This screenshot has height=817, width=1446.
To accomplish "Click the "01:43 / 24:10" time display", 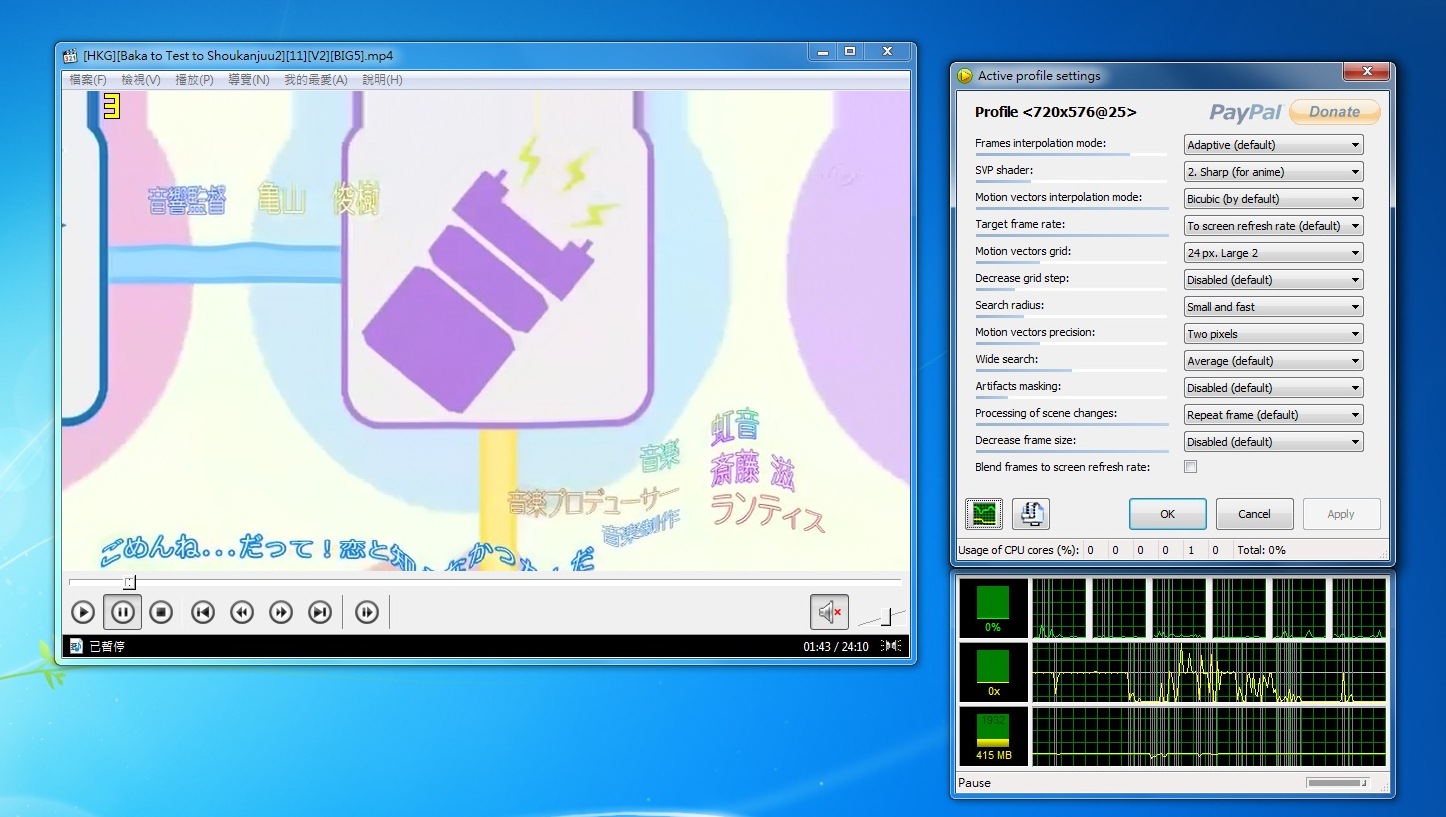I will pyautogui.click(x=836, y=647).
